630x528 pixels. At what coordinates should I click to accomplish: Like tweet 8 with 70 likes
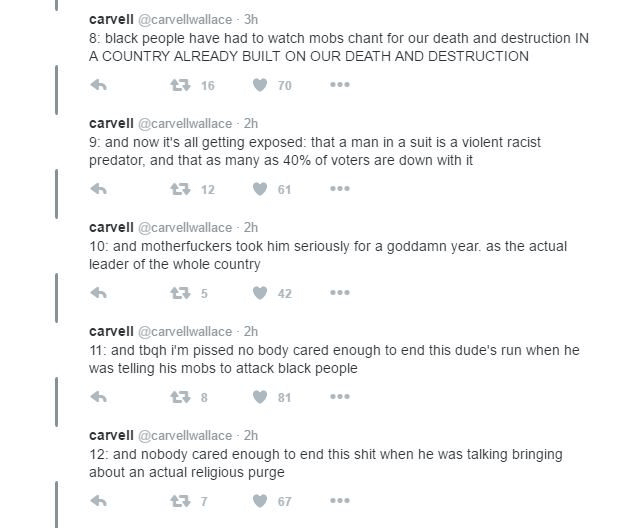(260, 85)
